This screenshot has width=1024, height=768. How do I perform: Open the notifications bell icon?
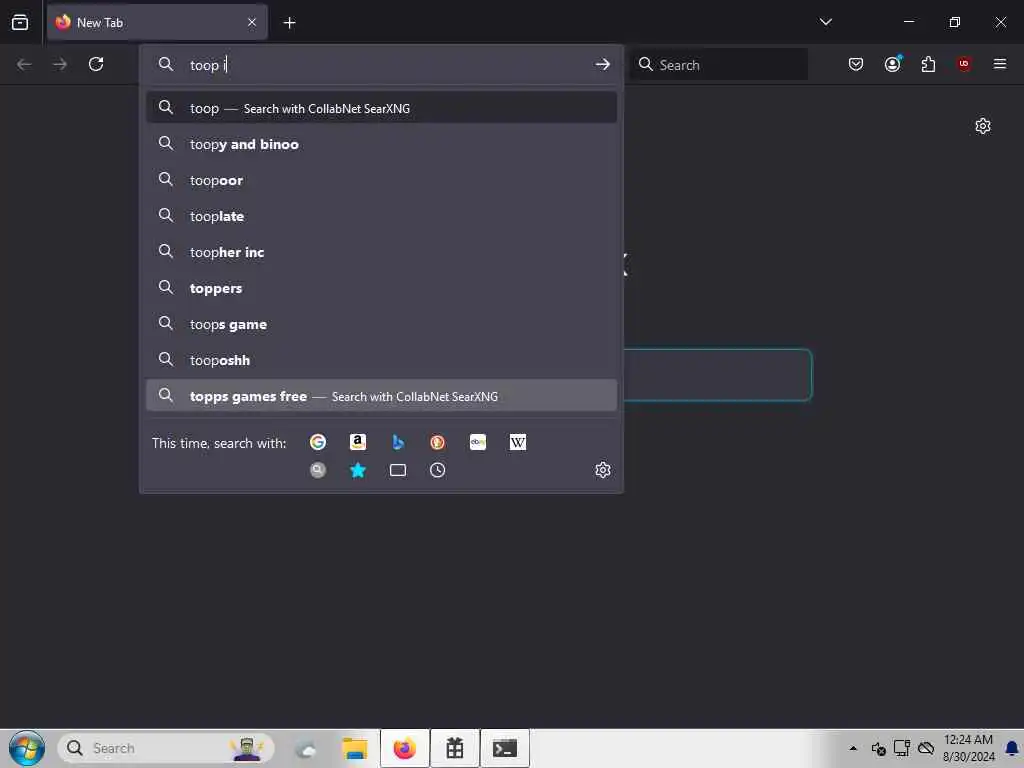(x=1012, y=748)
